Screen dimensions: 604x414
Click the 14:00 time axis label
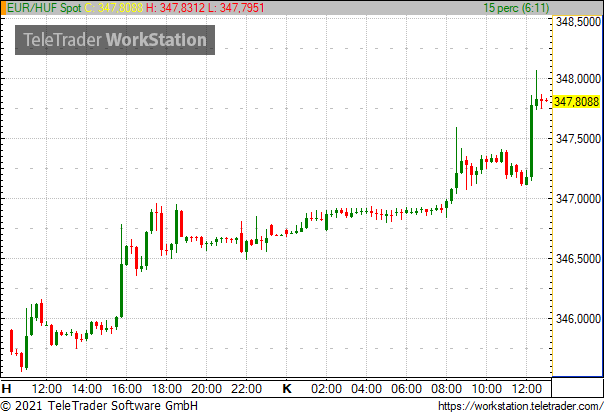pyautogui.click(x=86, y=388)
